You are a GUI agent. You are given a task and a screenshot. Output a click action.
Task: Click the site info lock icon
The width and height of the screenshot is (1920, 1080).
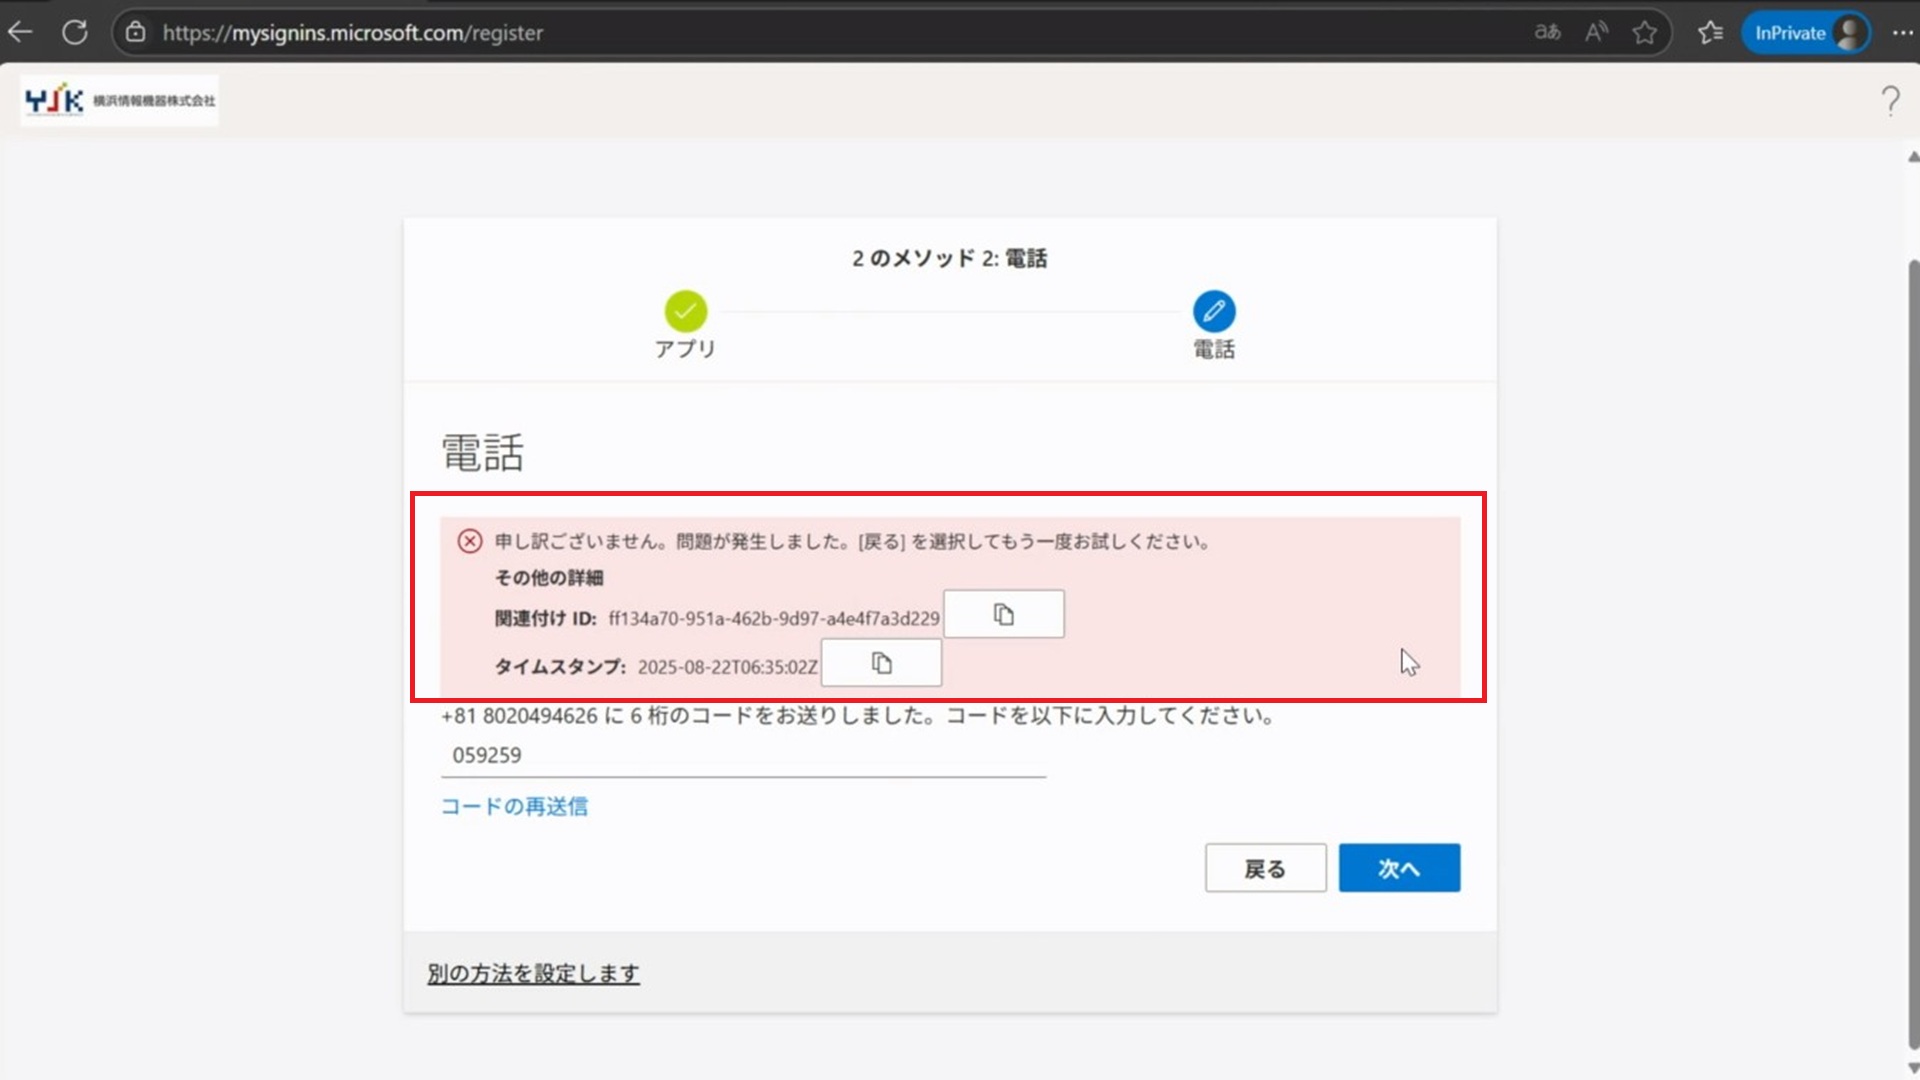point(135,32)
